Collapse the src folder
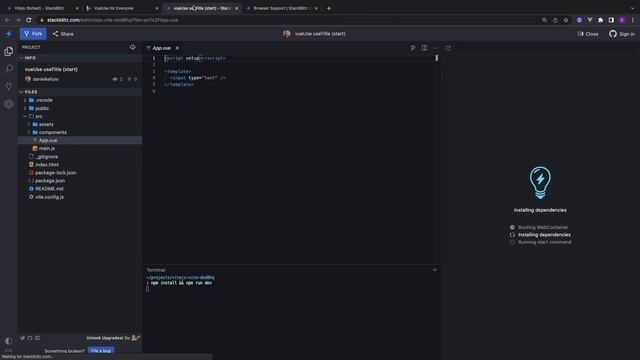Viewport: 640px width, 360px height. pyautogui.click(x=25, y=116)
